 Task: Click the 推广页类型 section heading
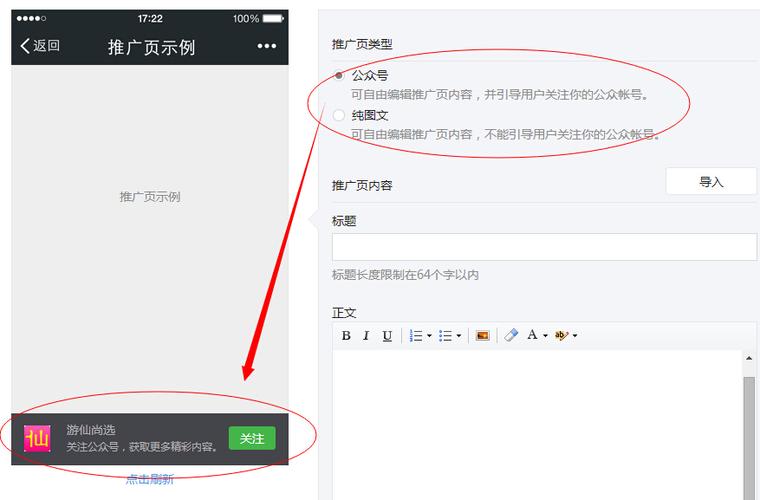[362, 44]
